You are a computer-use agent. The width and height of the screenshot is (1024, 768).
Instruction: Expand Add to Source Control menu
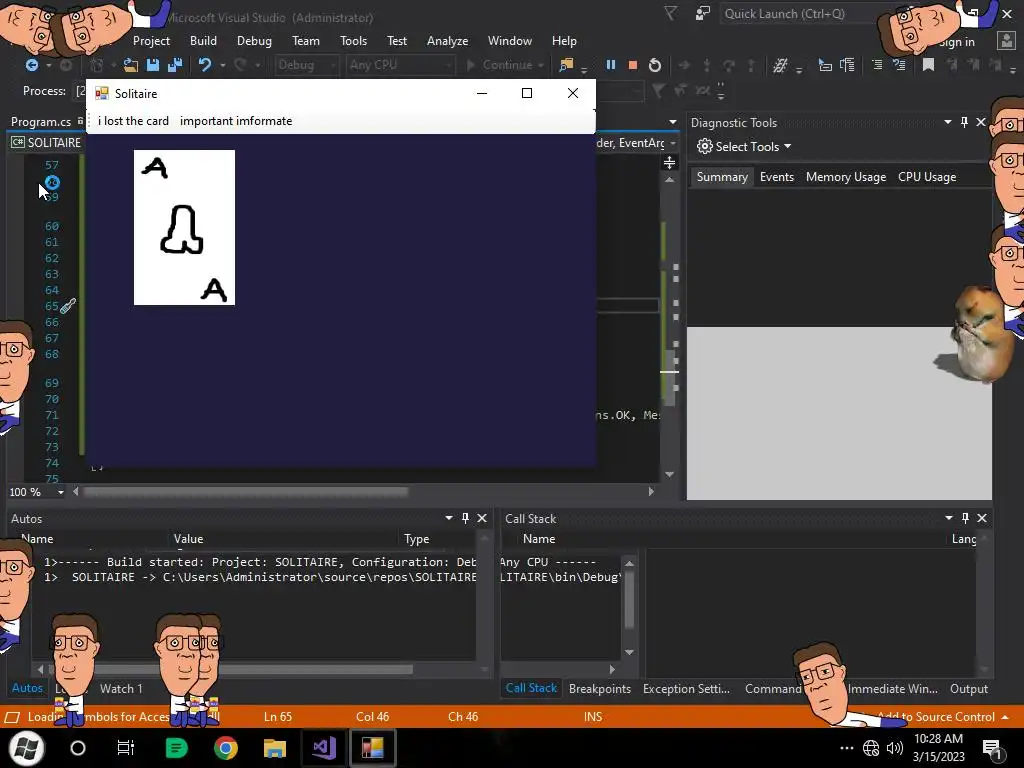pyautogui.click(x=1004, y=716)
